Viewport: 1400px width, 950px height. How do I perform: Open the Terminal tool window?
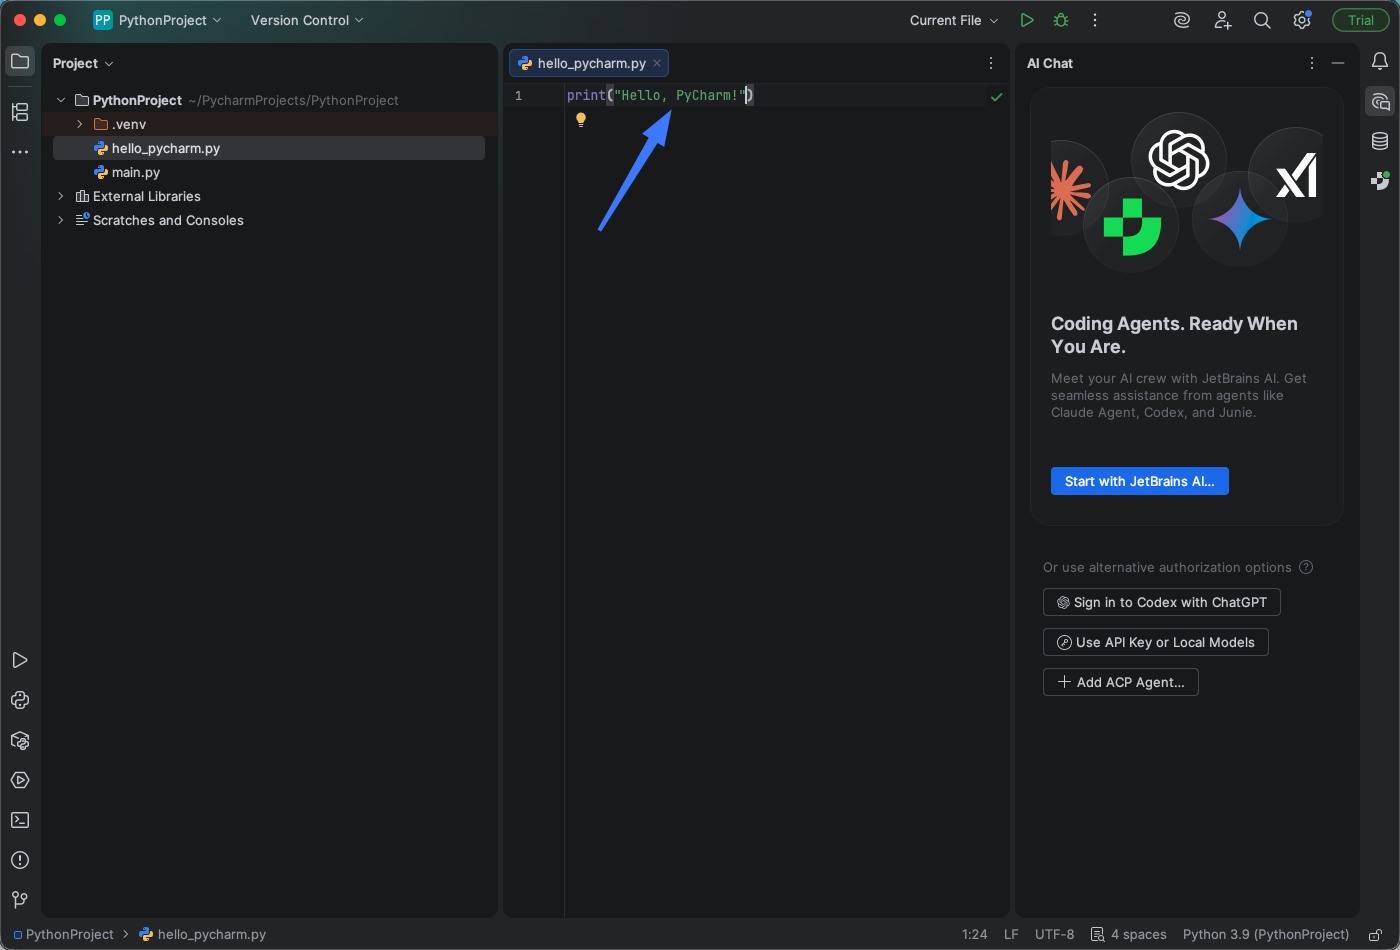pyautogui.click(x=20, y=820)
